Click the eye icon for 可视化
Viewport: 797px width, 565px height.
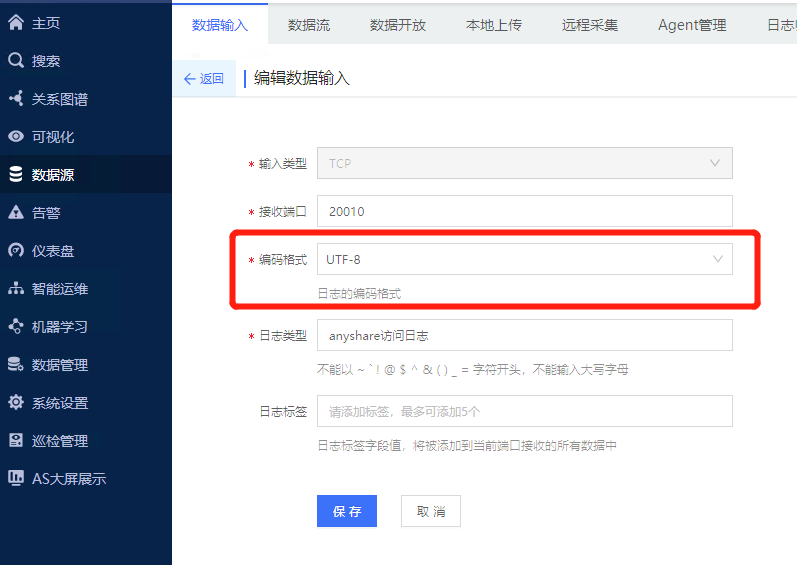click(16, 137)
